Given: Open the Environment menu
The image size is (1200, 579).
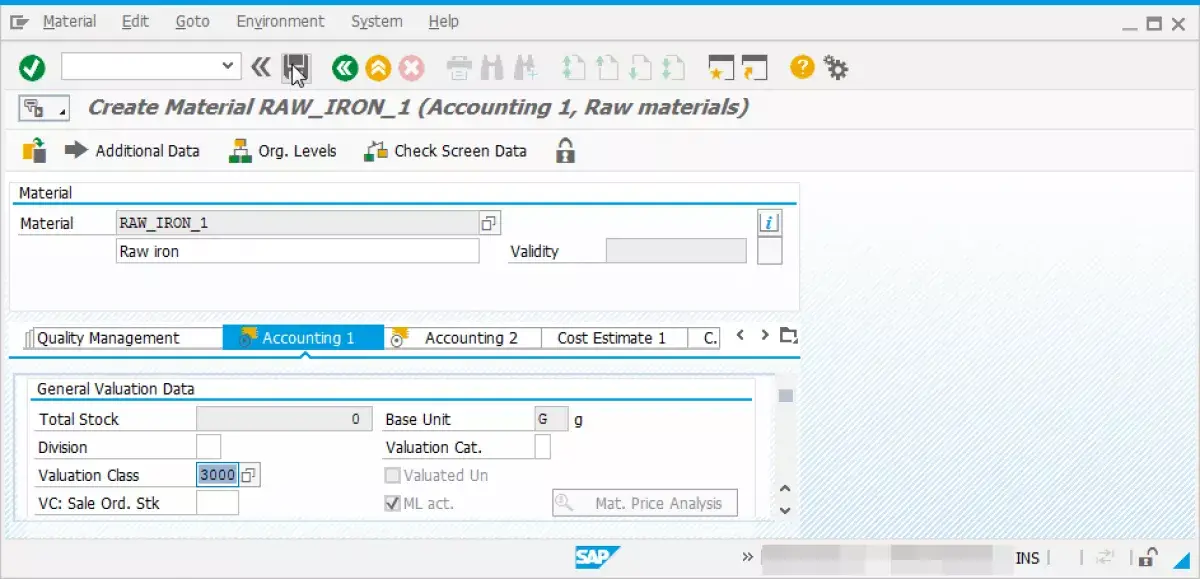Looking at the screenshot, I should point(280,21).
